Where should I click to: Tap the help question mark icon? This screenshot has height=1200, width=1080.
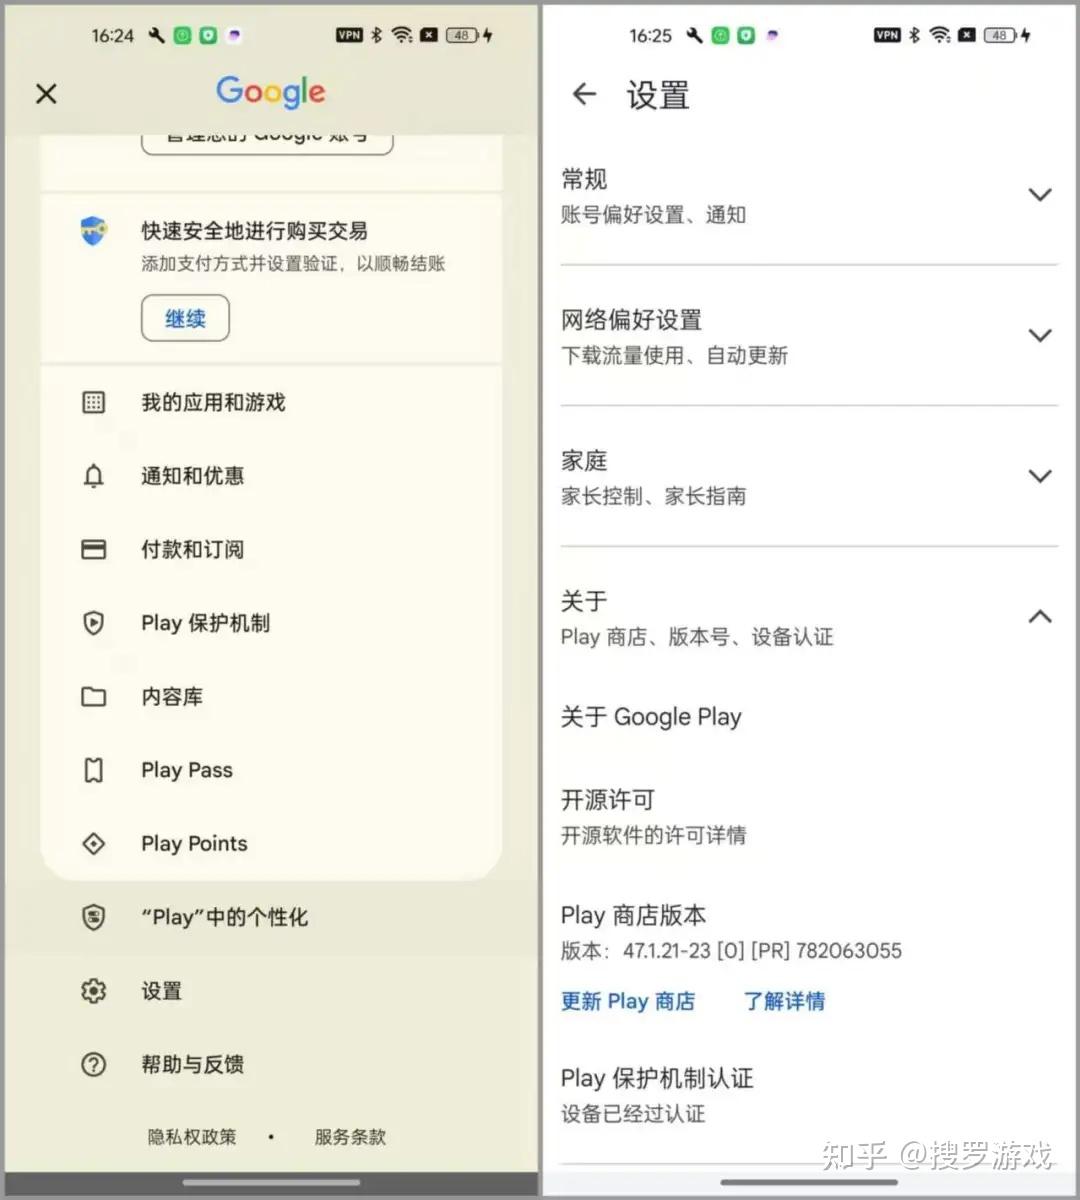click(x=93, y=1064)
